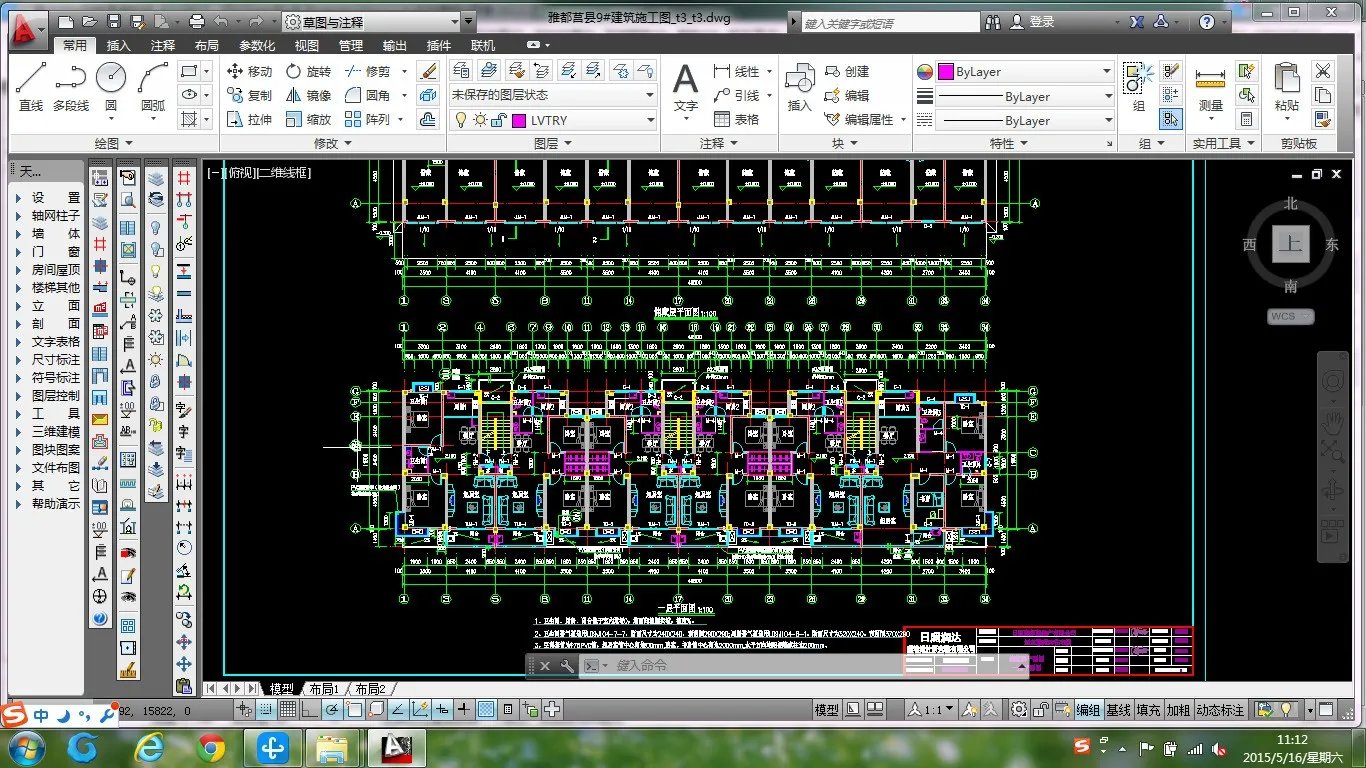
Task: Click the 插入 block insert icon
Action: pos(799,86)
